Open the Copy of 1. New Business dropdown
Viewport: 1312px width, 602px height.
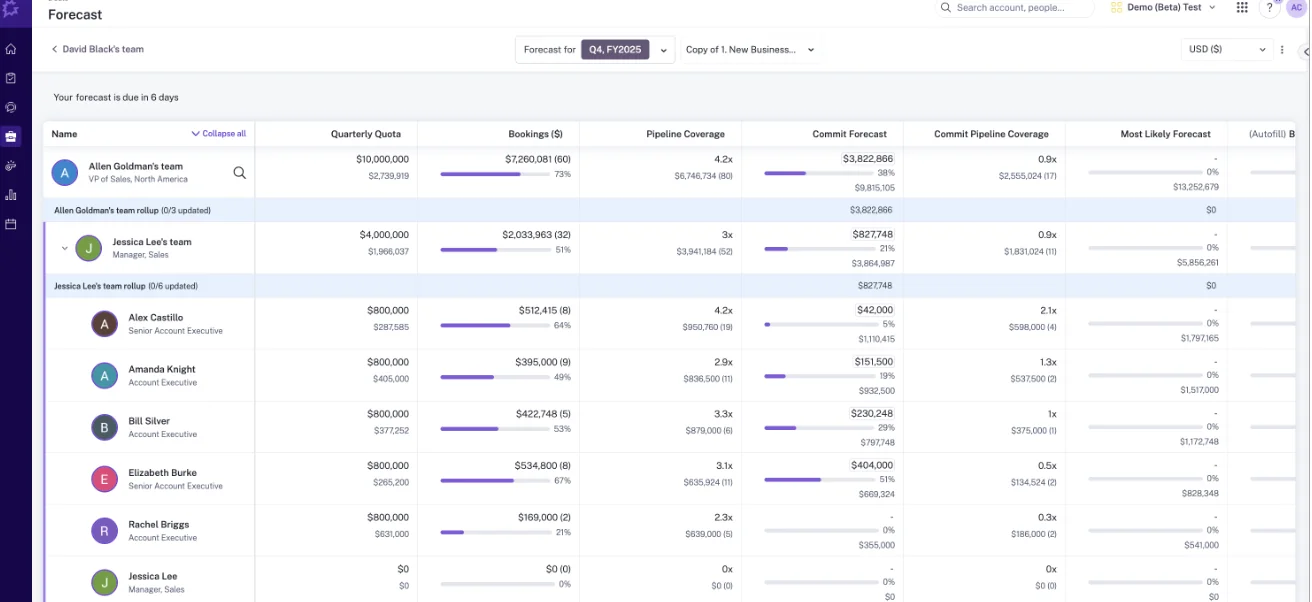pyautogui.click(x=750, y=49)
